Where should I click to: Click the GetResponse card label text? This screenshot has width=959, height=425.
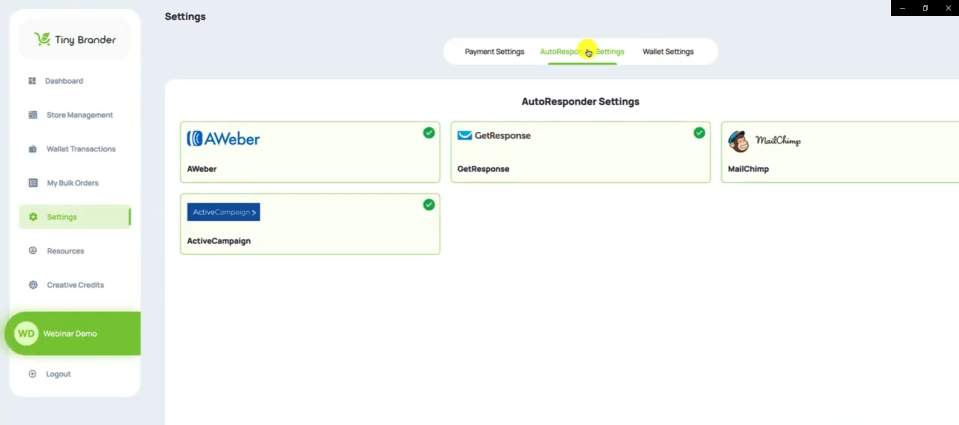click(x=483, y=169)
